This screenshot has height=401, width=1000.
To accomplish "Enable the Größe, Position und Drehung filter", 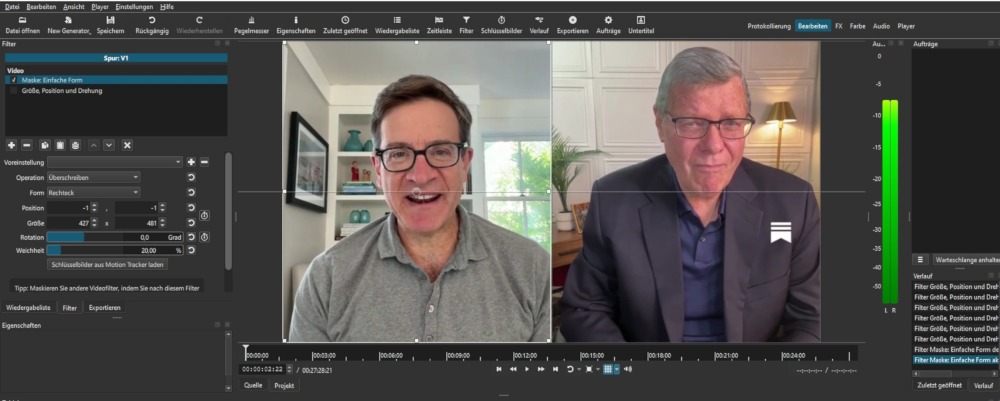I will coord(14,91).
